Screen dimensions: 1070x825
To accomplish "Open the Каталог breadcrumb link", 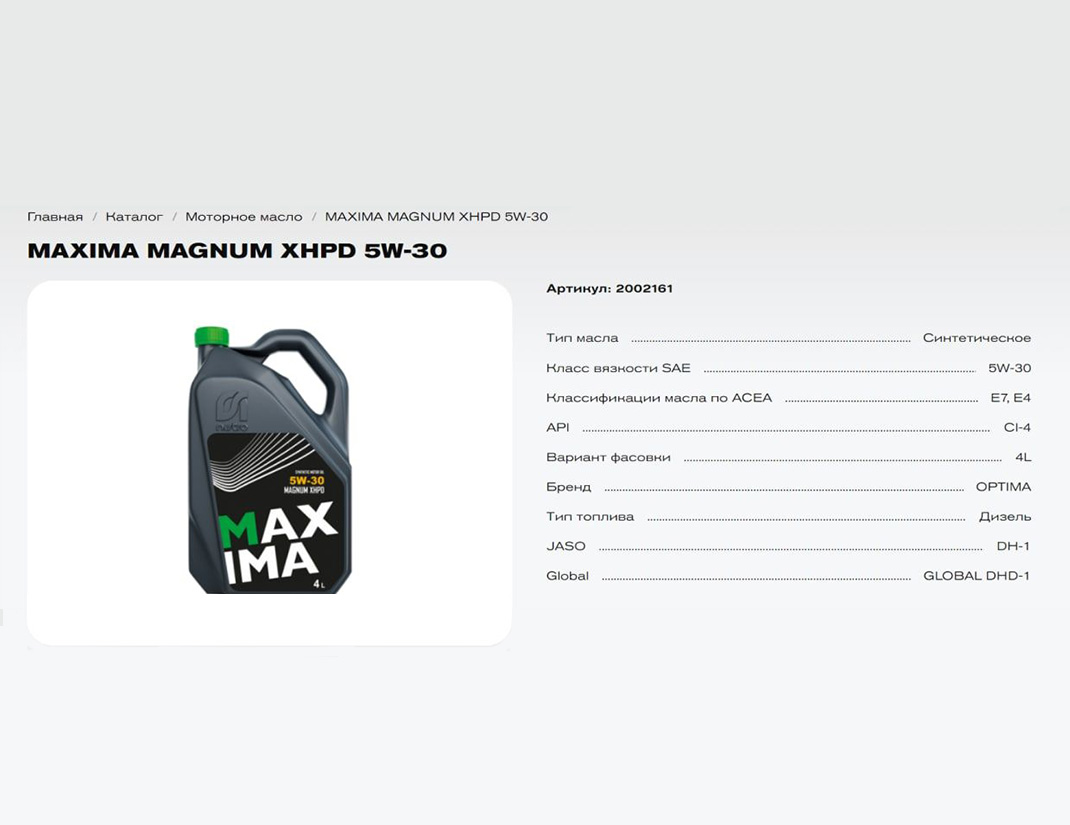I will tap(134, 217).
